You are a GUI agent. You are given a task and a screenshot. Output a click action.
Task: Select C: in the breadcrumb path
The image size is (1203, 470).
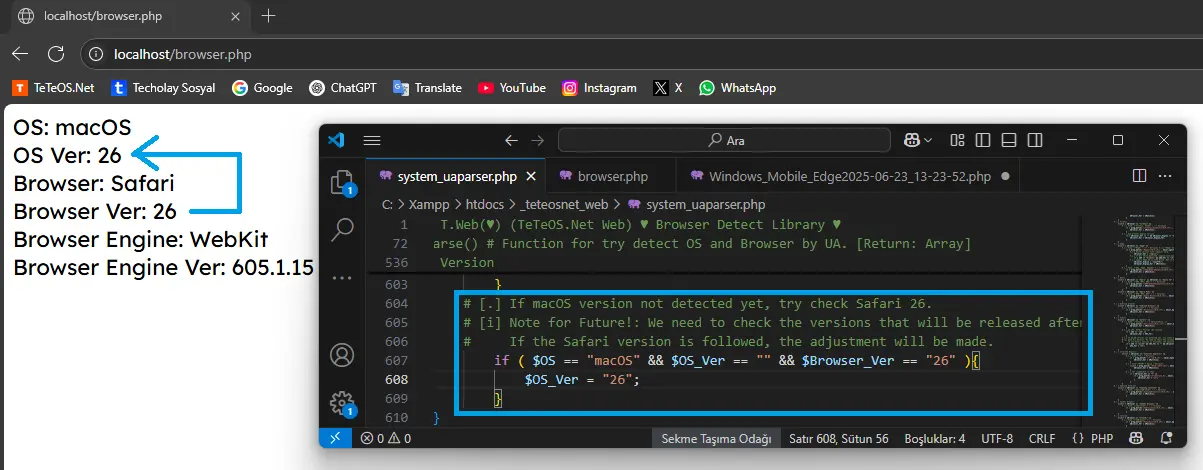point(387,205)
